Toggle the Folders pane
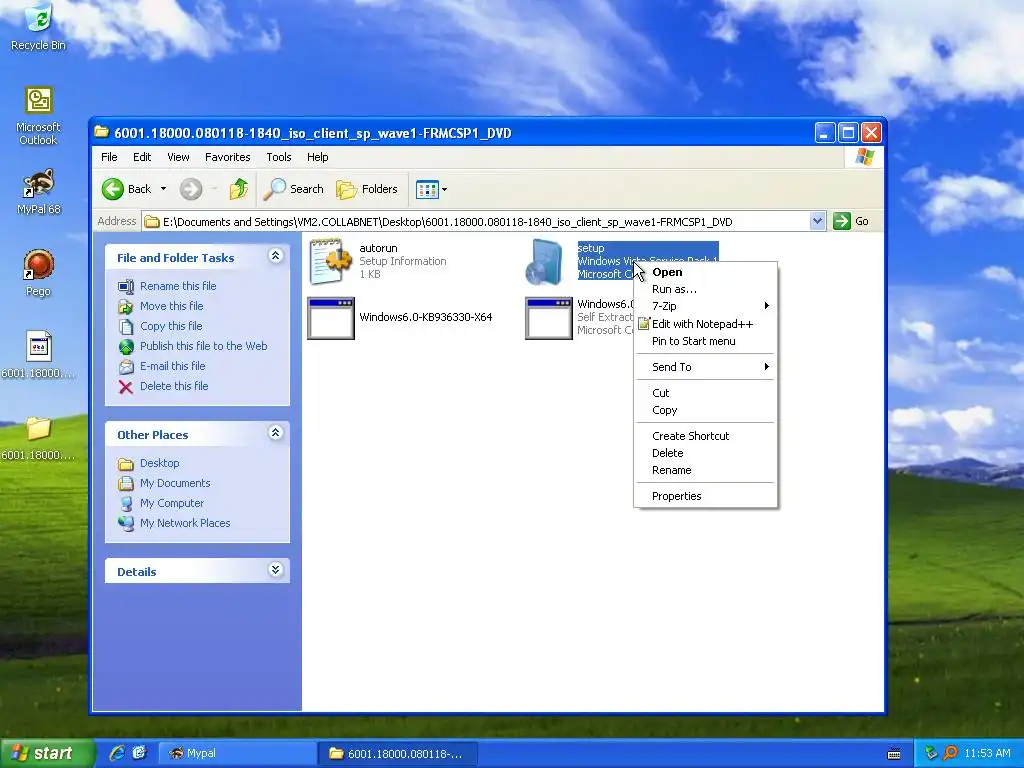Image resolution: width=1024 pixels, height=768 pixels. pyautogui.click(x=367, y=189)
